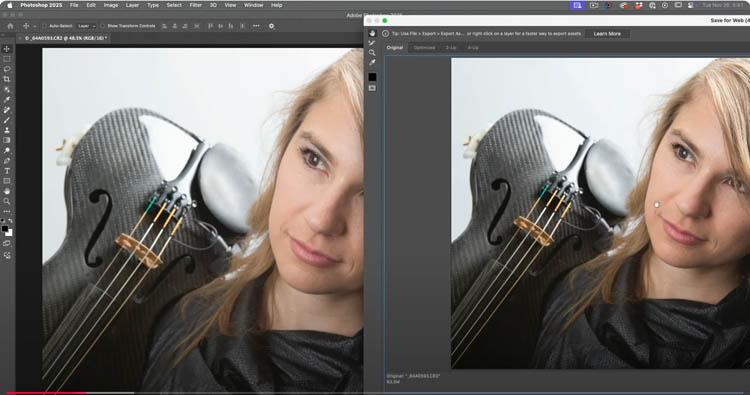Select the Spot Healing Brush tool

pos(7,110)
